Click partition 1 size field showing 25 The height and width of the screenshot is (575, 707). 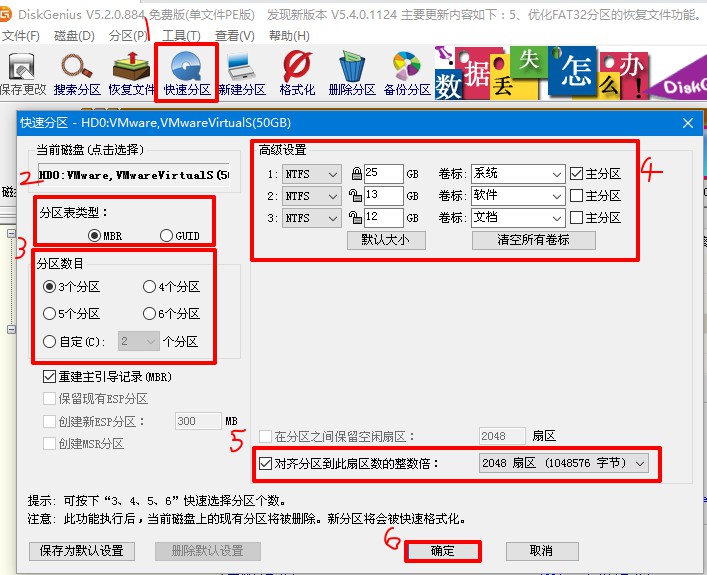click(x=383, y=174)
